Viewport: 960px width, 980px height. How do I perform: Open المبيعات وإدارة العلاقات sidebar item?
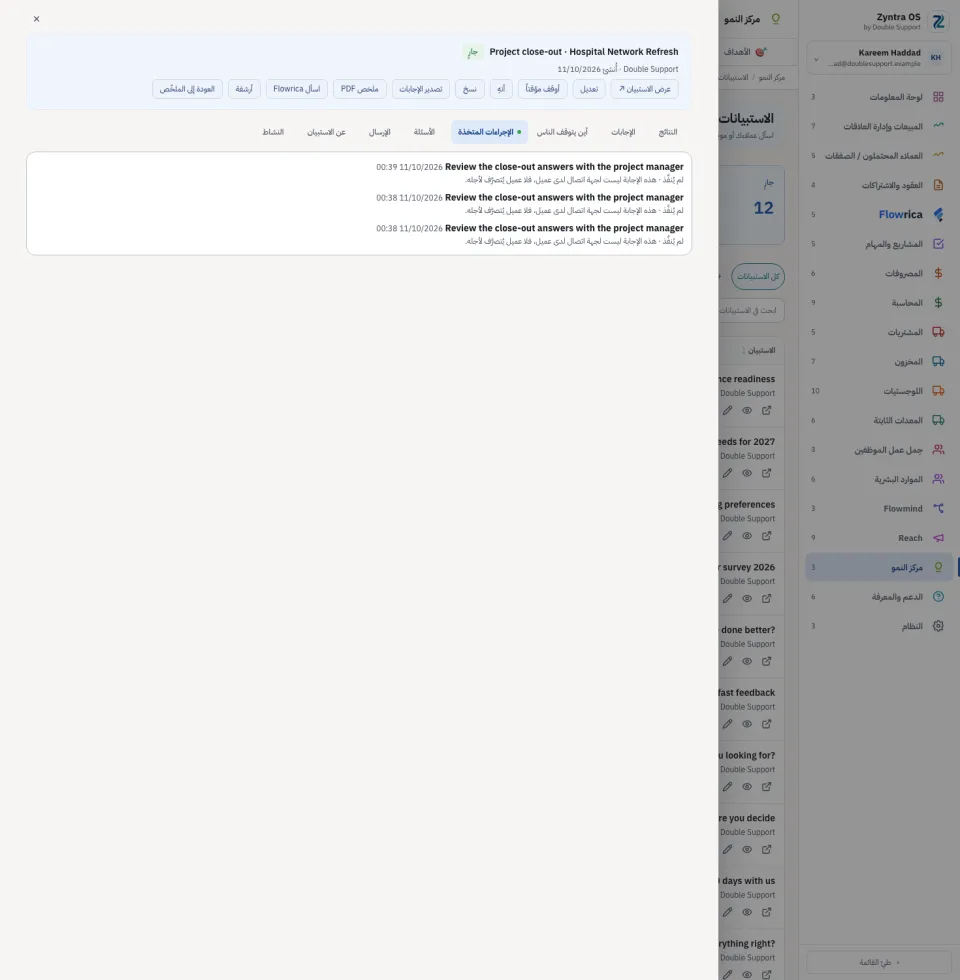(878, 126)
